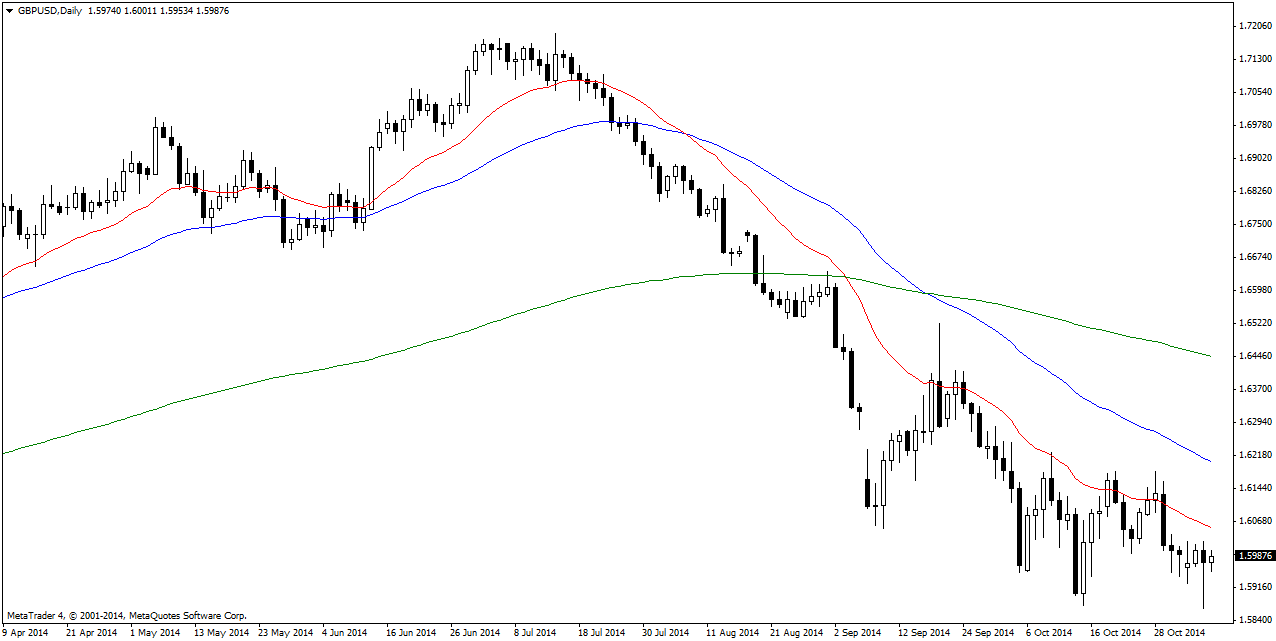
Task: Click the 24 Sep 2014 date label
Action: 988,632
